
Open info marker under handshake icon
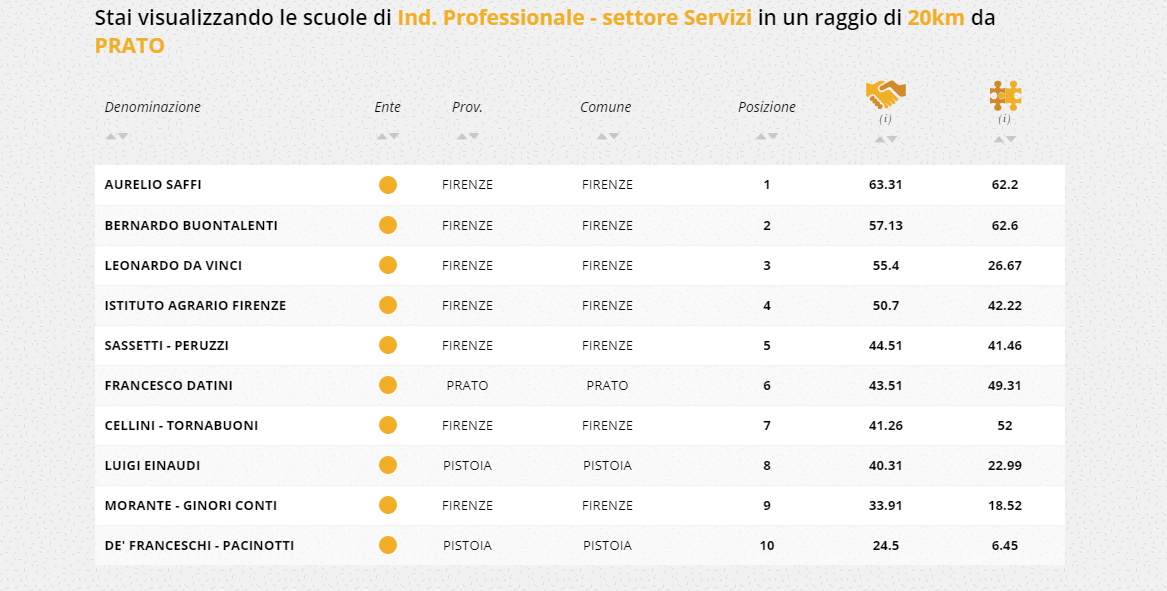pyautogui.click(x=885, y=119)
